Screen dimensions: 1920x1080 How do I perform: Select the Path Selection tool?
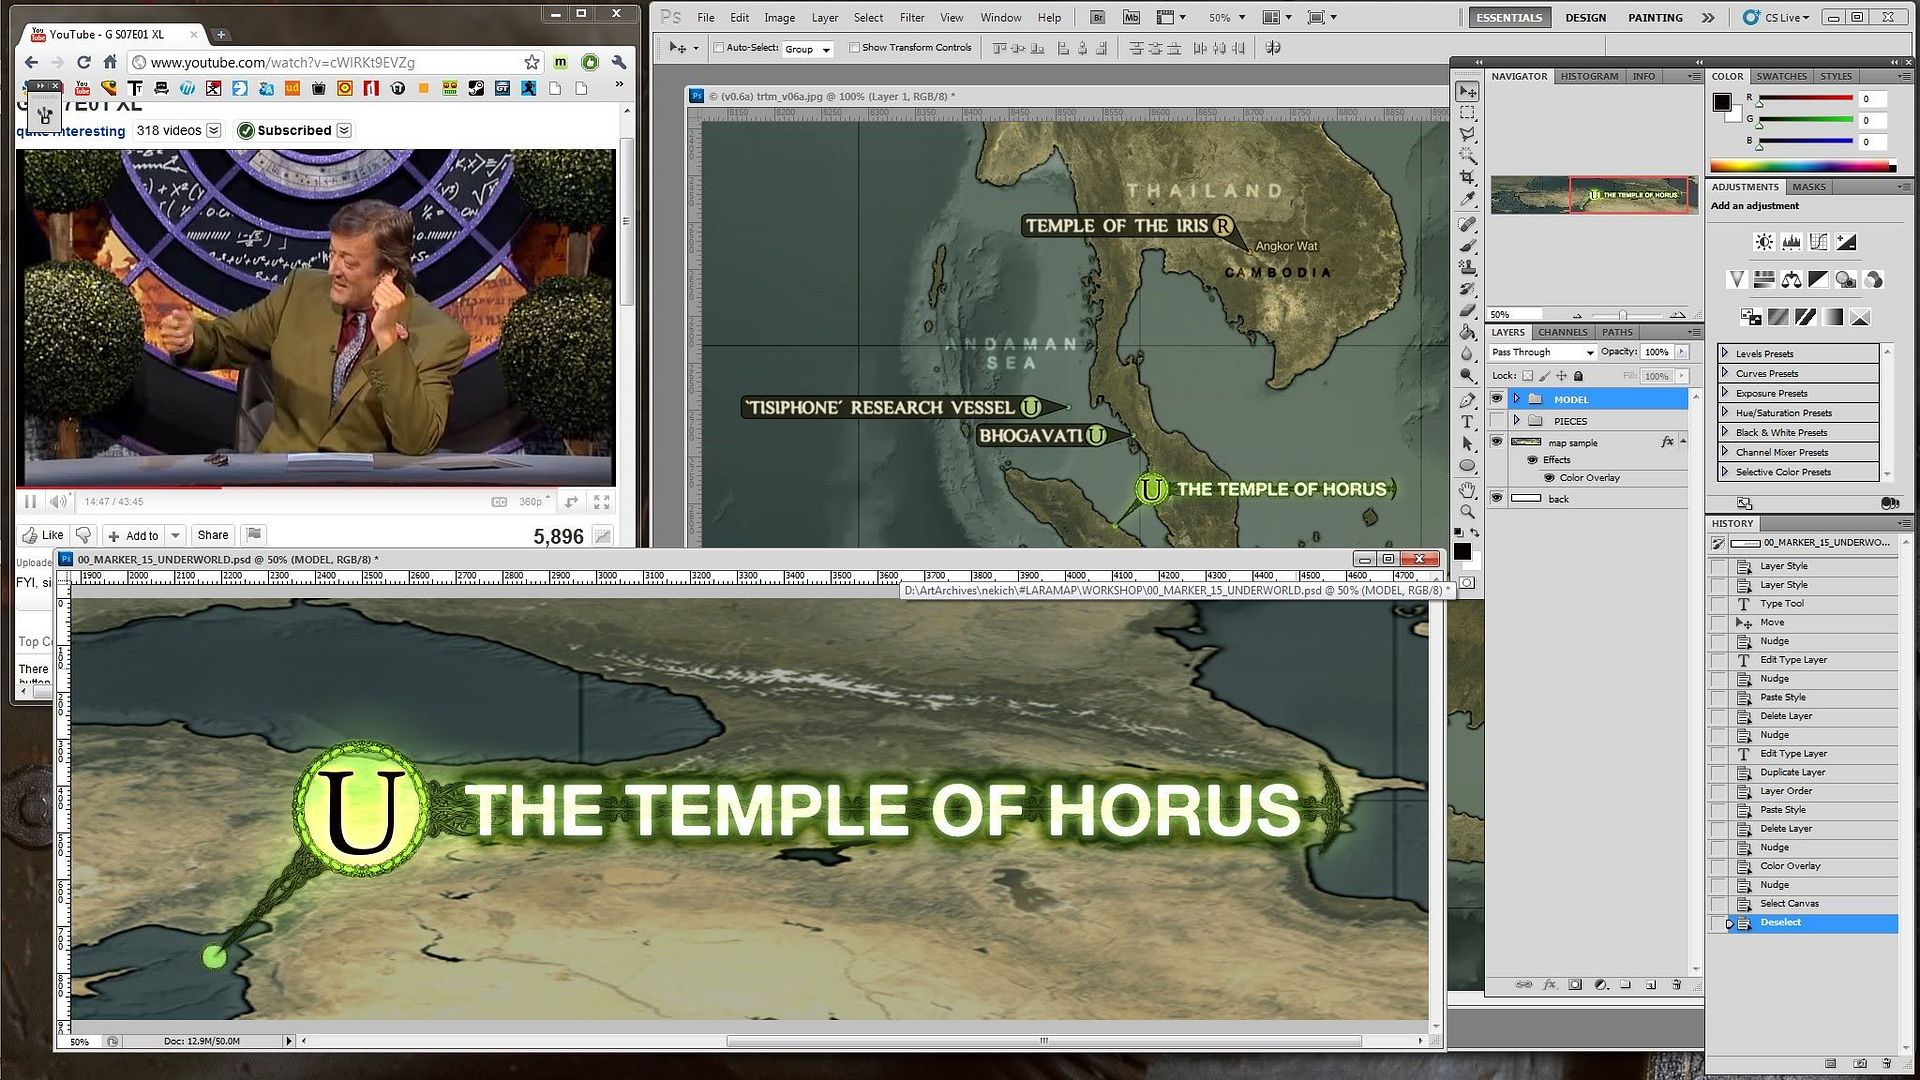click(1467, 443)
